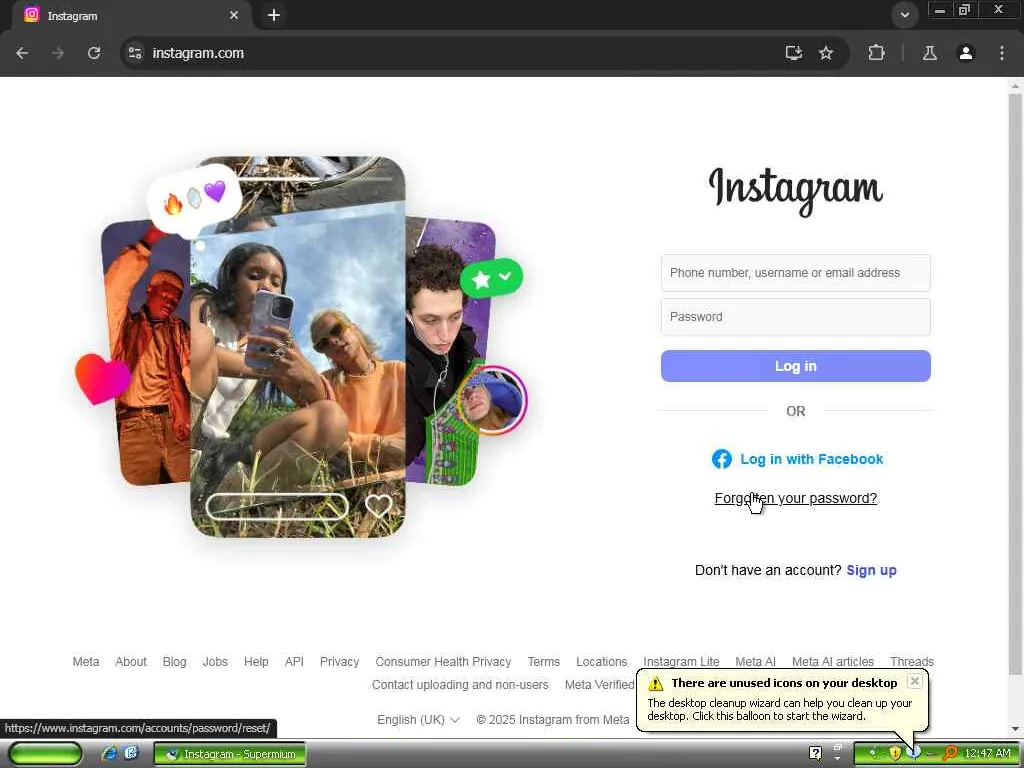The height and width of the screenshot is (768, 1024).
Task: Open the Locations footer link
Action: 601,662
